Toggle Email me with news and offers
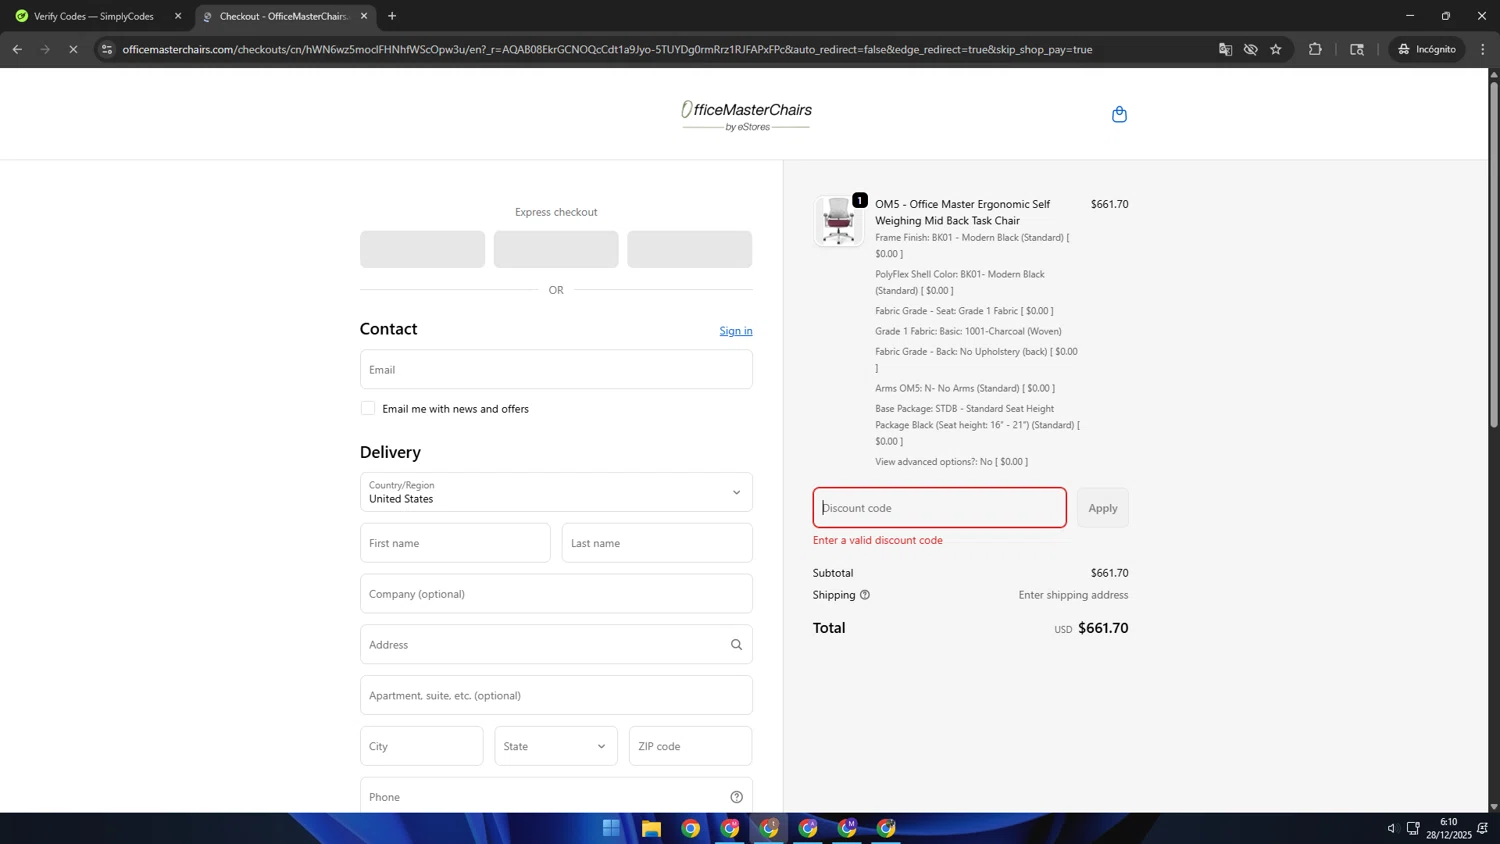The image size is (1500, 844). 368,408
